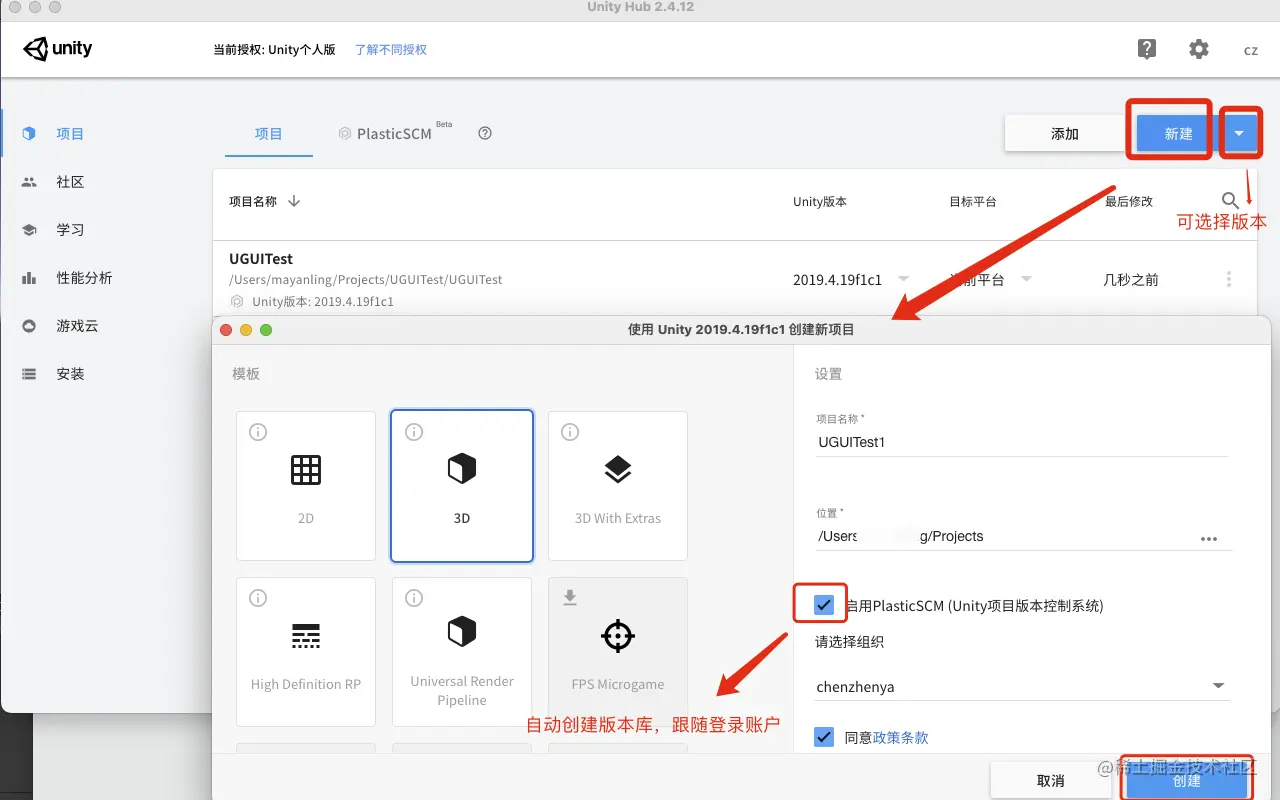Open the 新建 version dropdown arrow

1240,133
